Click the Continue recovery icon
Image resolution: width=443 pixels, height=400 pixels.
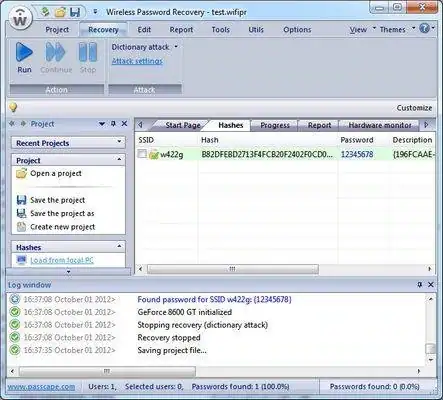[x=56, y=57]
